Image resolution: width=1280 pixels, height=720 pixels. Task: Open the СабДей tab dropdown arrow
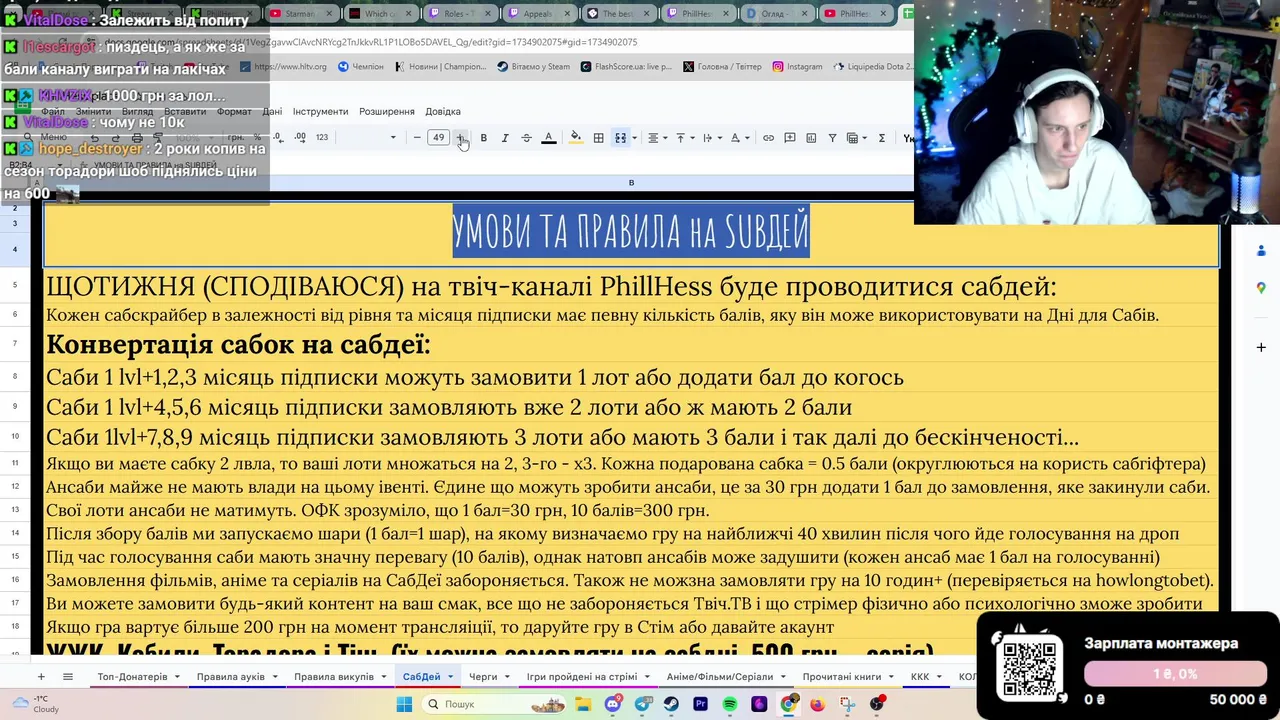(x=450, y=677)
